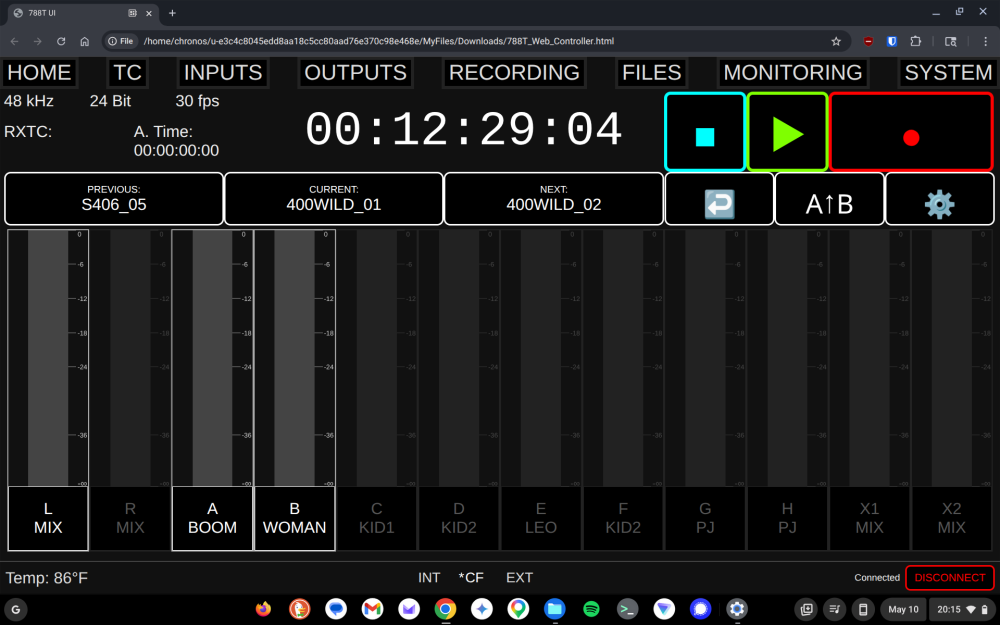1000x625 pixels.
Task: Click the cyan stop transport button
Action: coord(705,132)
